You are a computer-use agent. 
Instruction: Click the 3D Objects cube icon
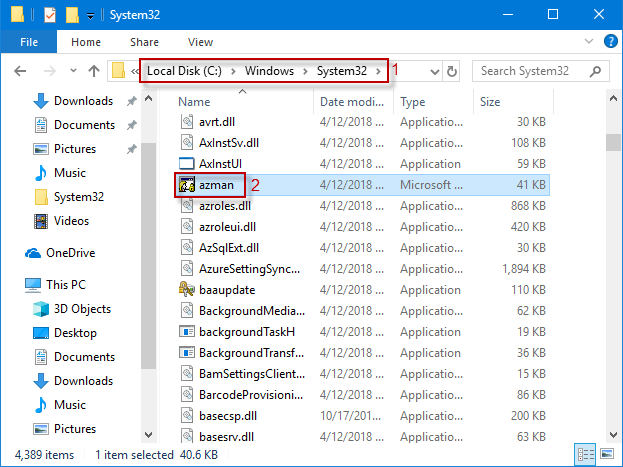[x=41, y=309]
